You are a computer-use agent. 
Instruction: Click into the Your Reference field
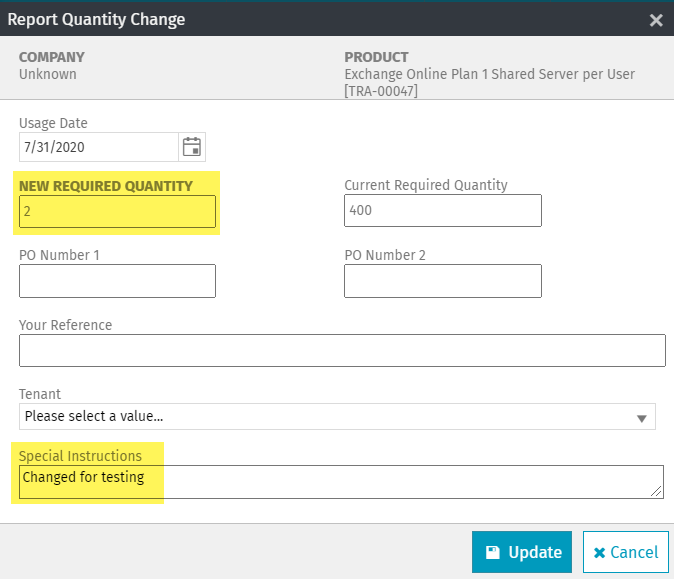[342, 351]
